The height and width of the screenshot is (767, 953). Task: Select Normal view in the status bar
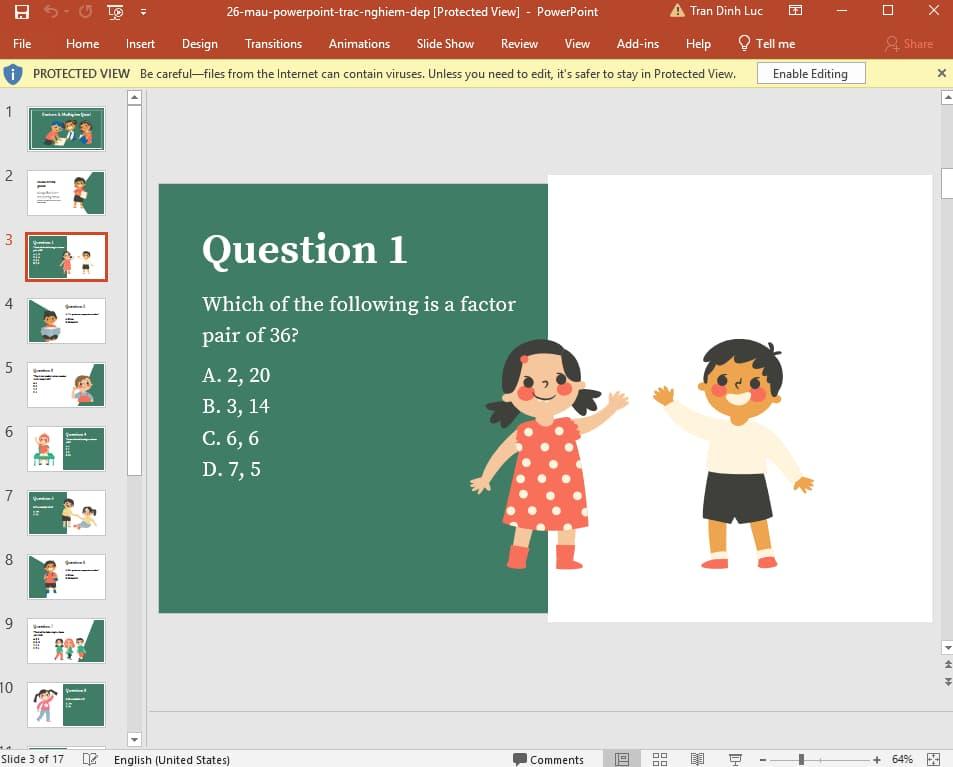[x=621, y=759]
